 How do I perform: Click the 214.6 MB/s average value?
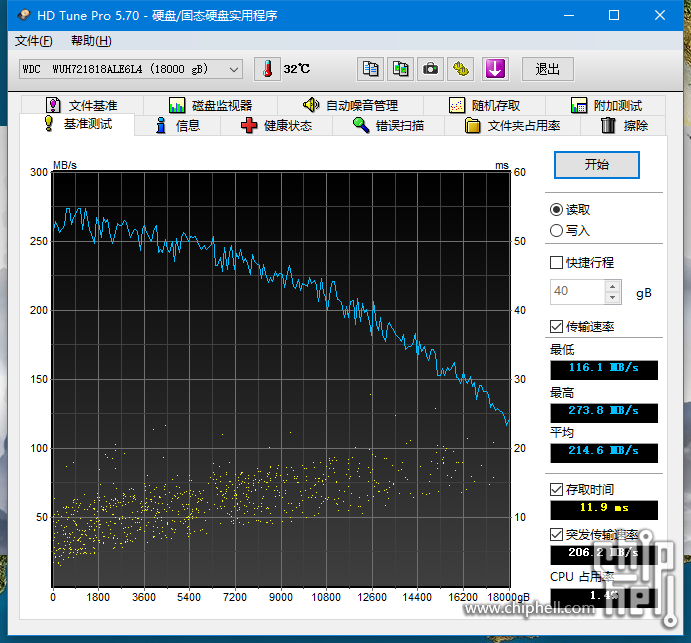click(604, 453)
